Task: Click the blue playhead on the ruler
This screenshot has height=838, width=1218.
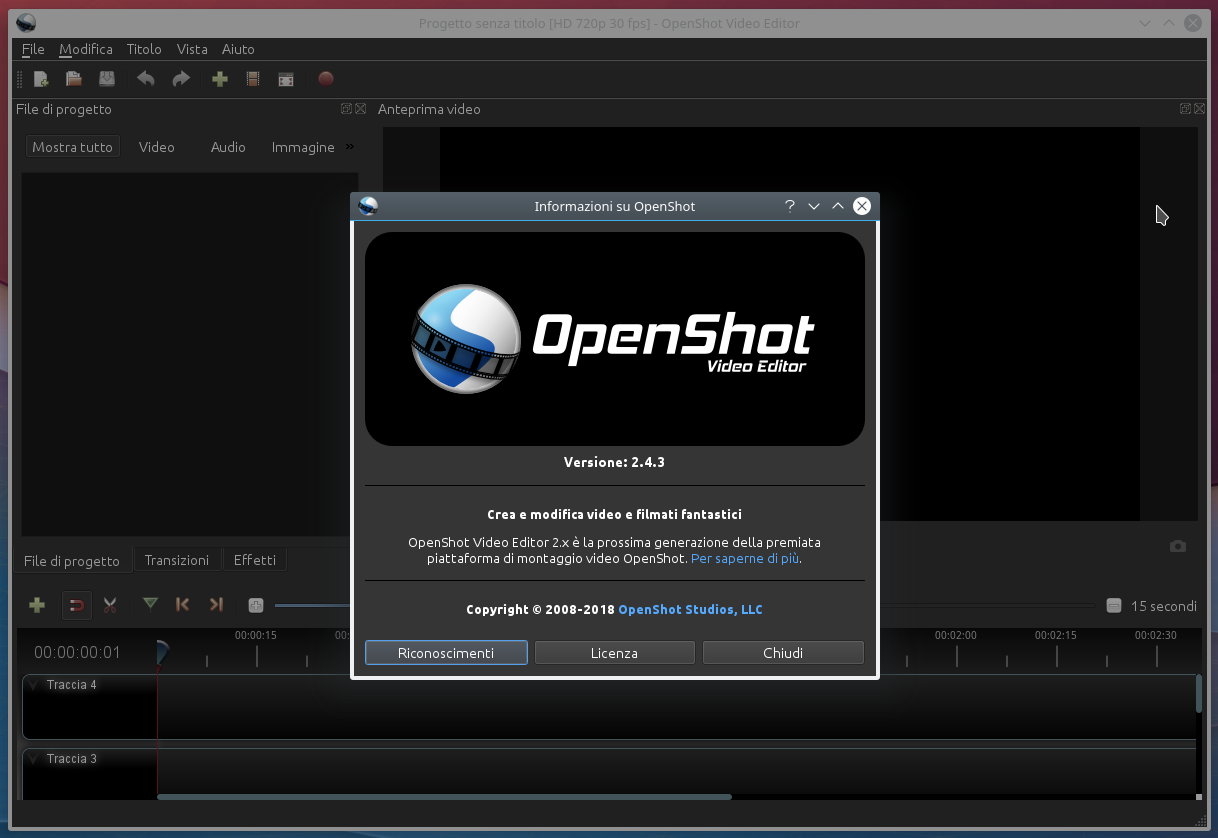Action: point(162,654)
